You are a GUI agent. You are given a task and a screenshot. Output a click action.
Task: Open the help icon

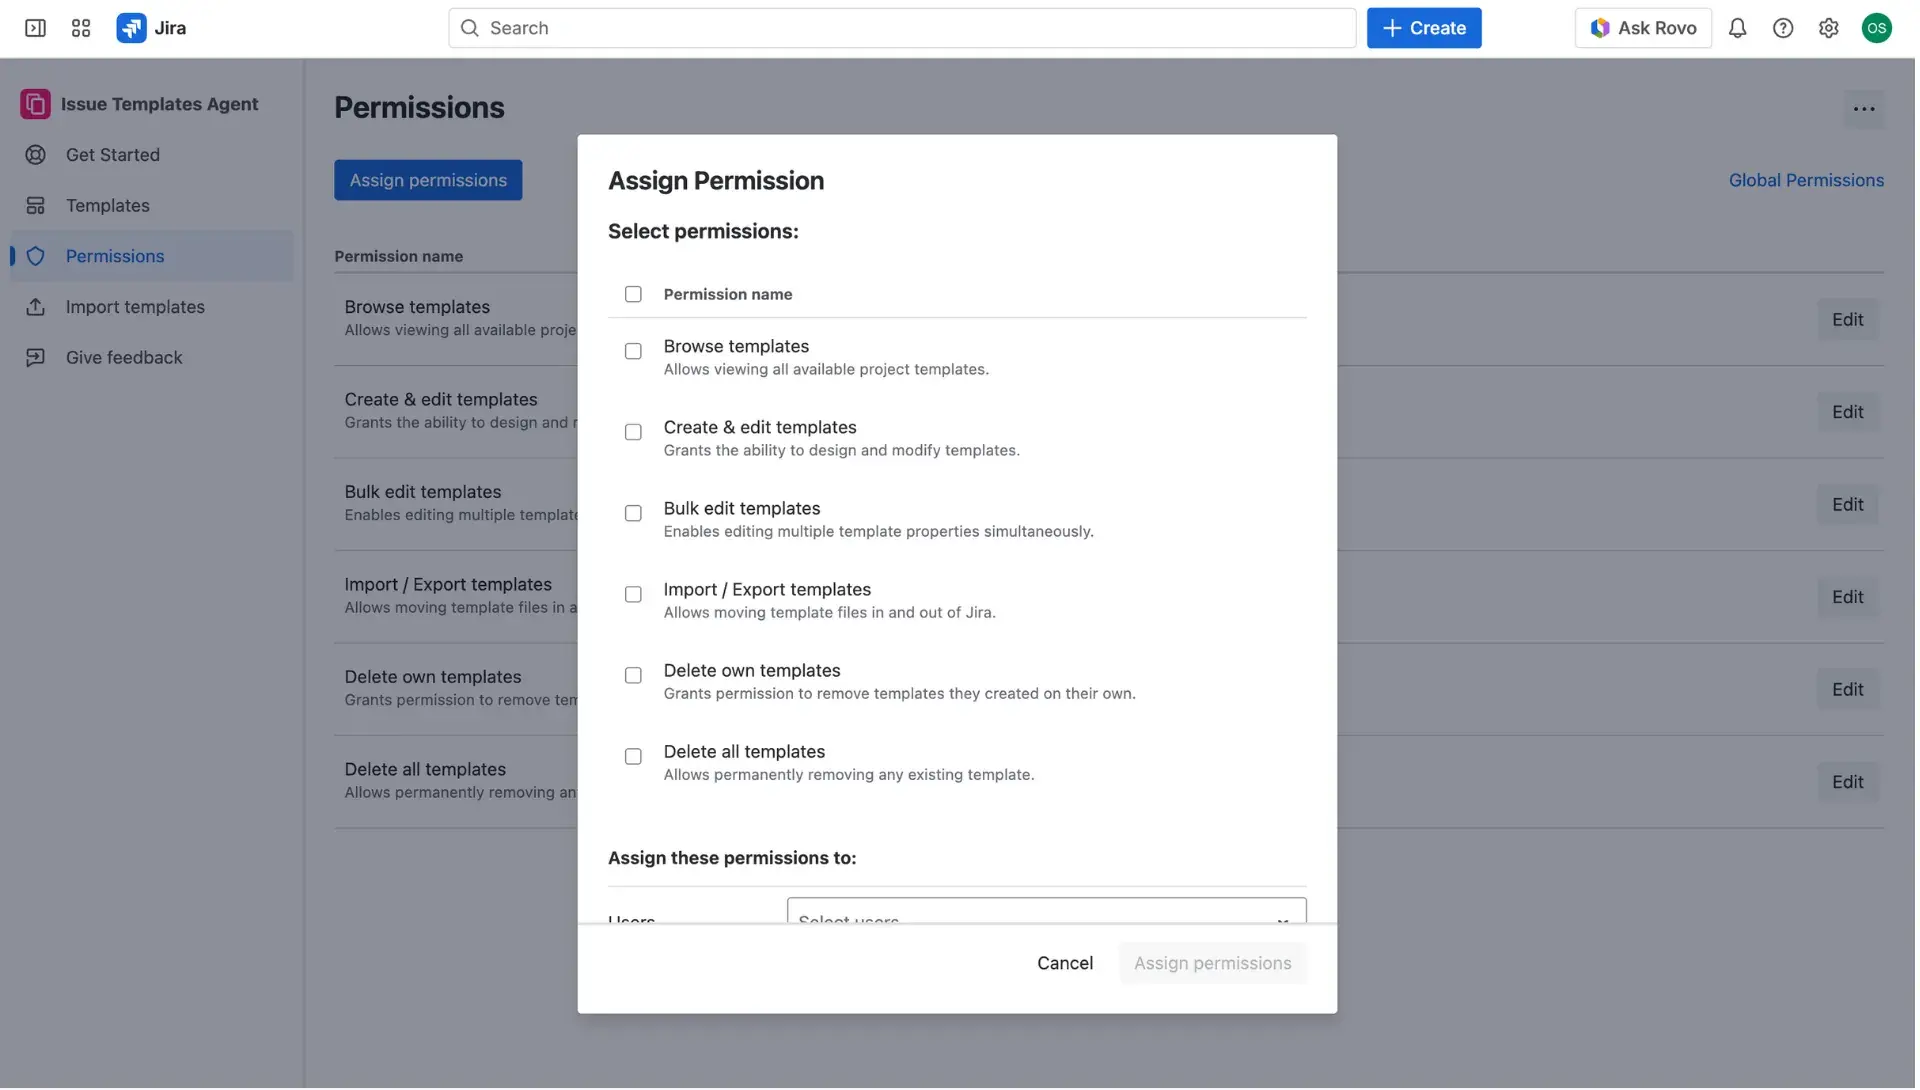[x=1783, y=28]
